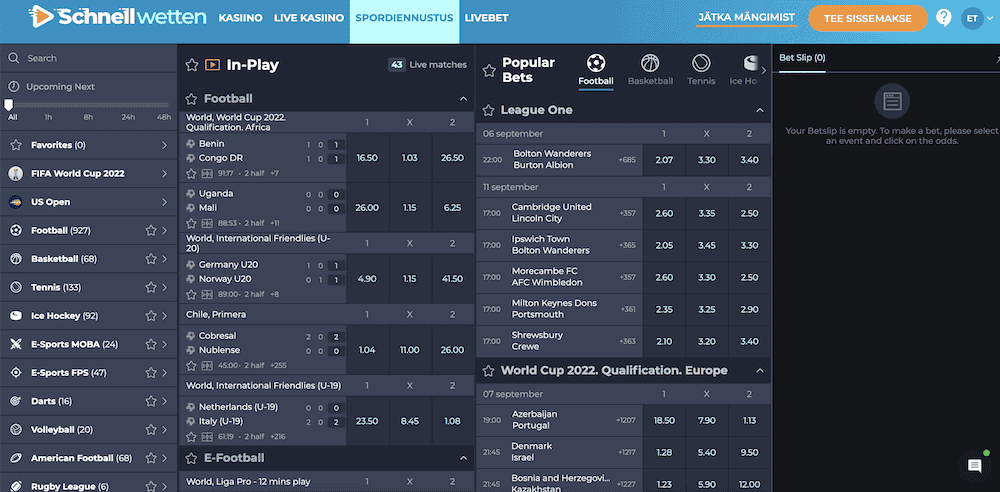Collapse the E-Football section
This screenshot has width=1000, height=492.
pos(463,458)
